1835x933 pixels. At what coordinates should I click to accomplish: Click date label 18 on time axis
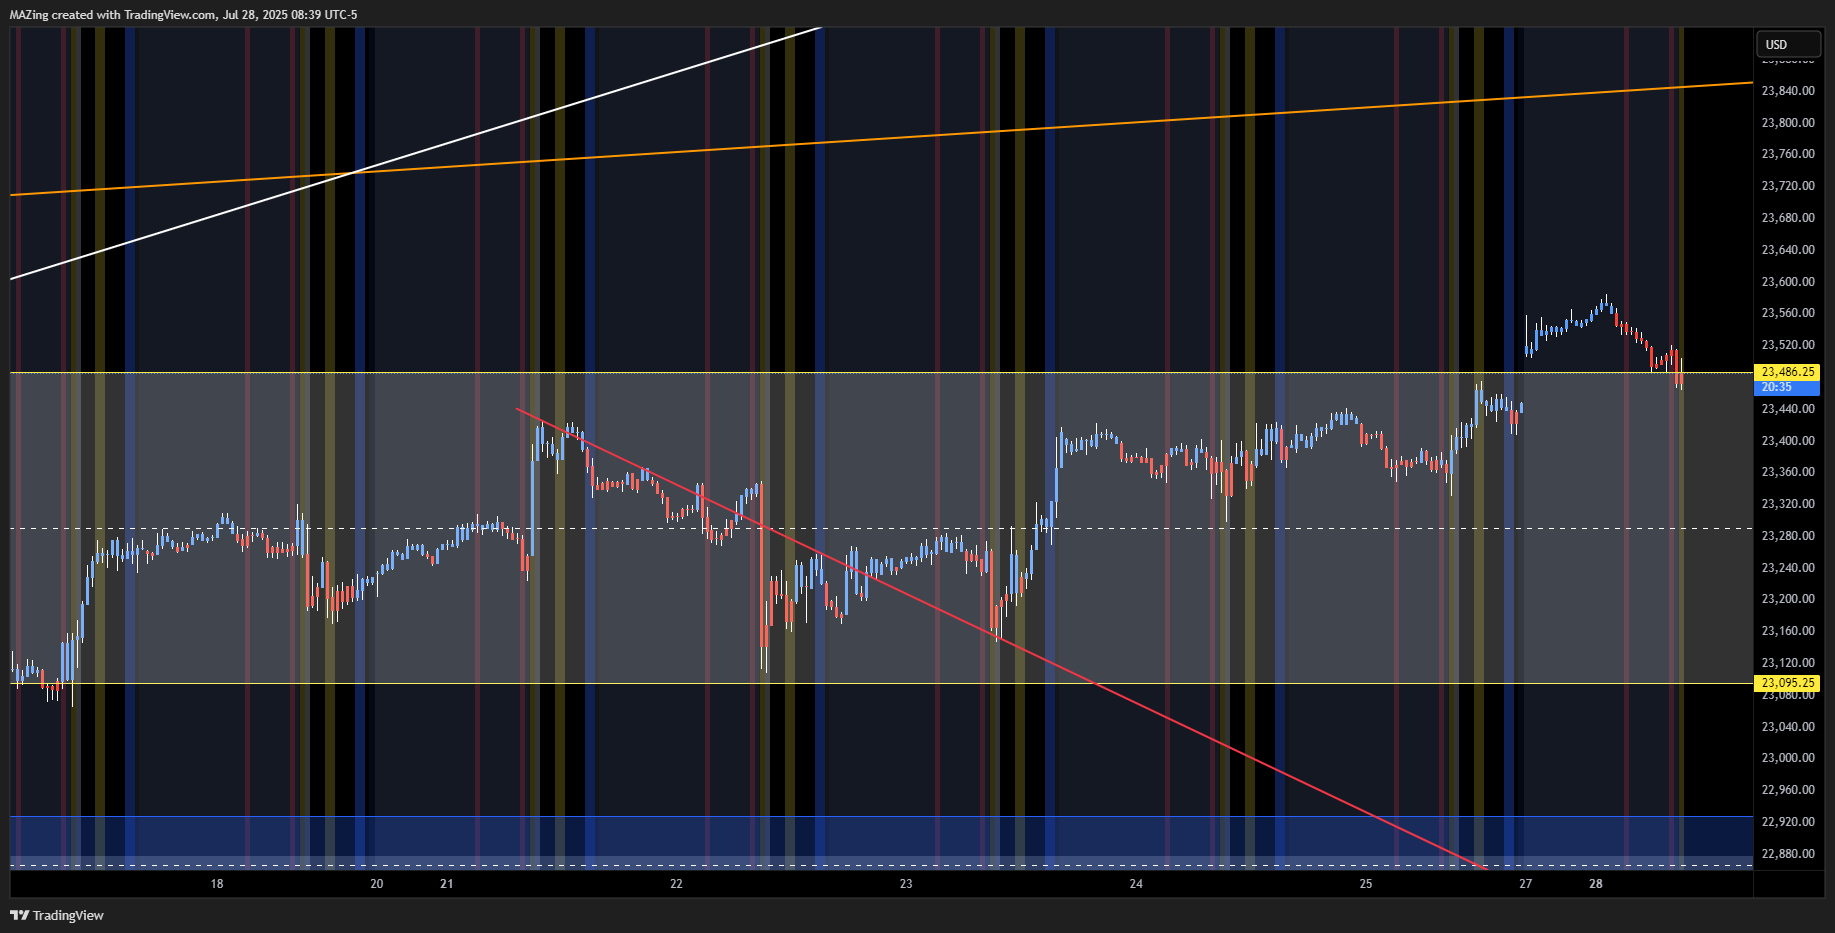click(217, 884)
